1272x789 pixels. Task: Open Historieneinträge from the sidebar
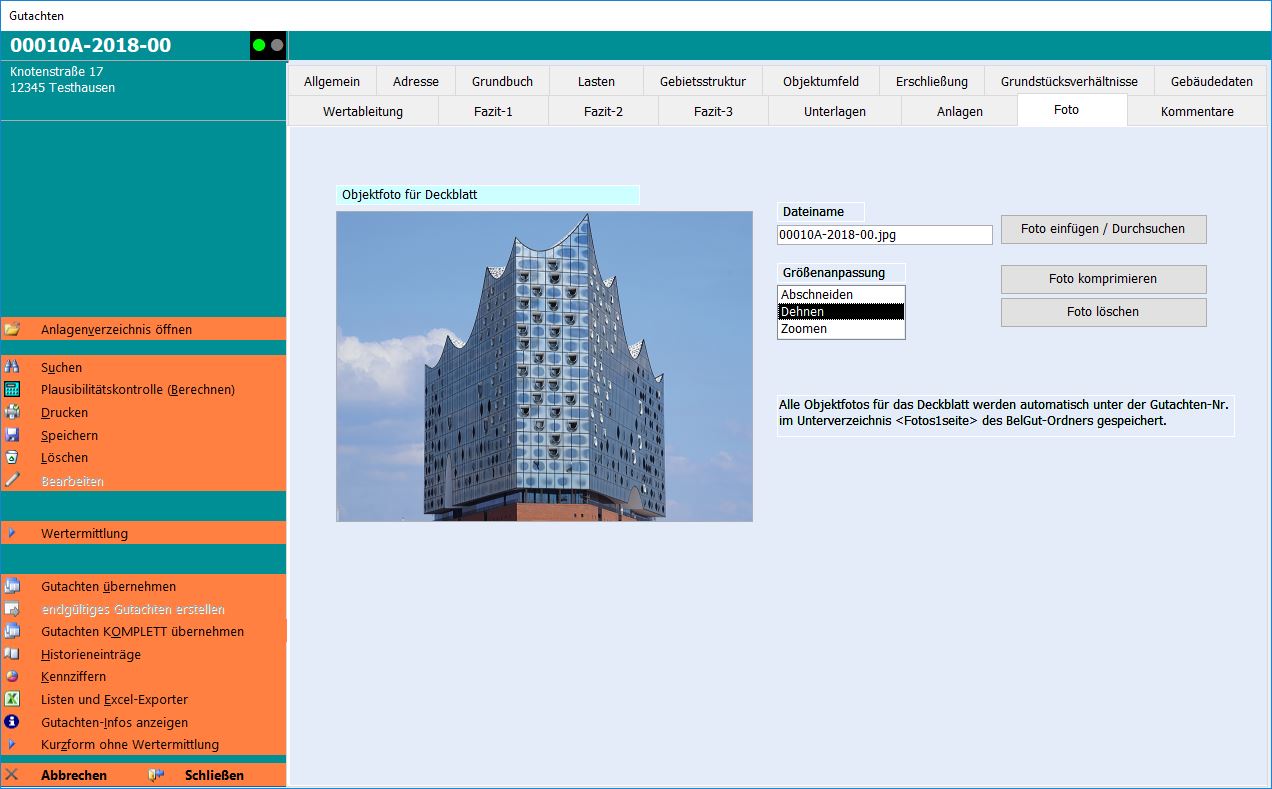91,654
